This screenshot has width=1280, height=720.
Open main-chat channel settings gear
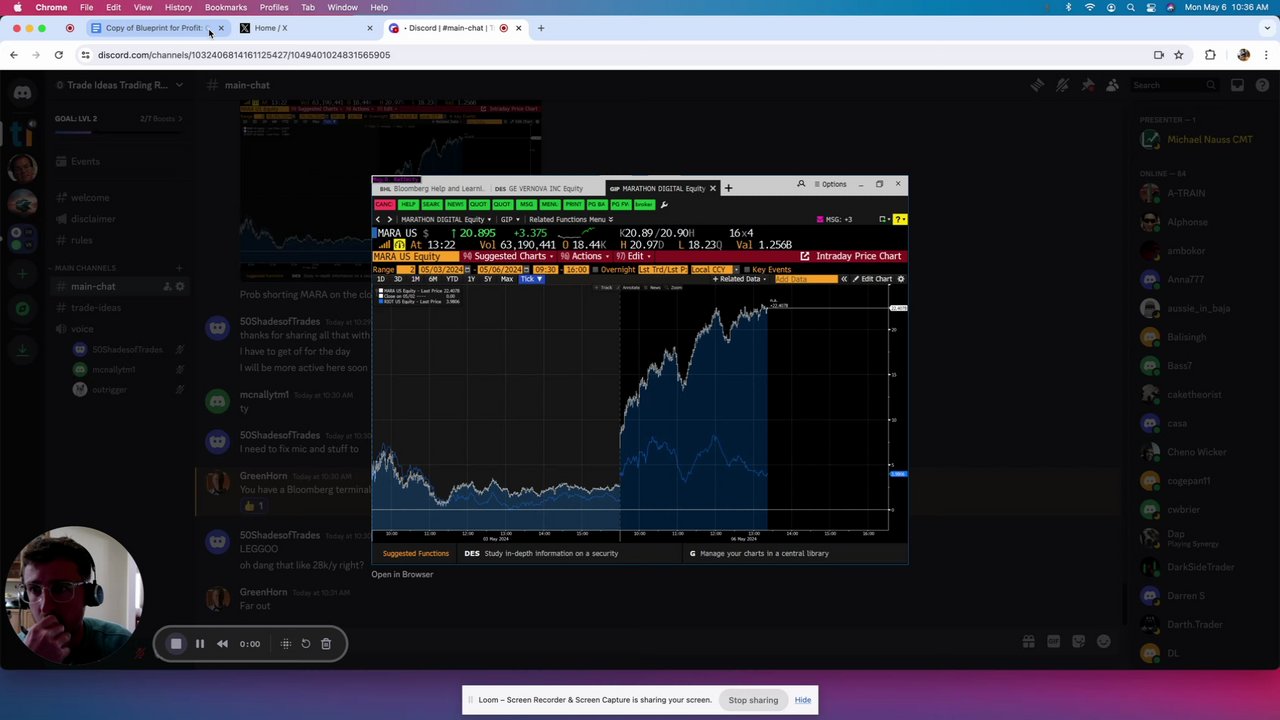click(x=180, y=287)
